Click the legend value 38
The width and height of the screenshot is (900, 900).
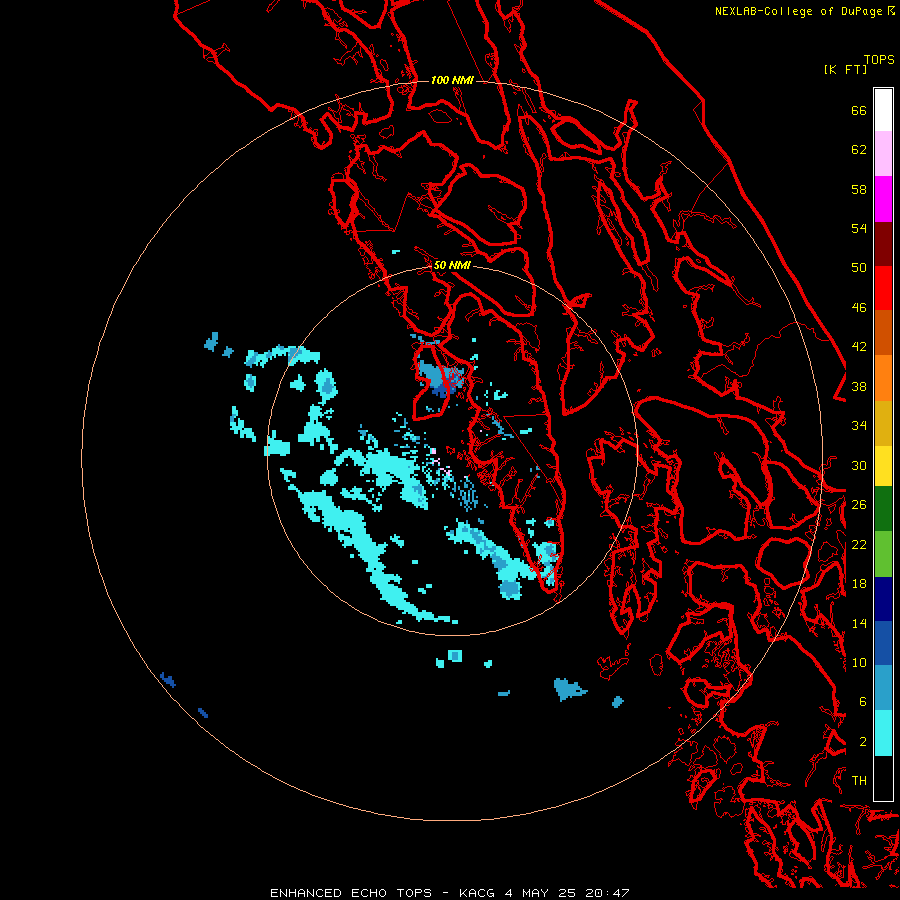click(859, 386)
